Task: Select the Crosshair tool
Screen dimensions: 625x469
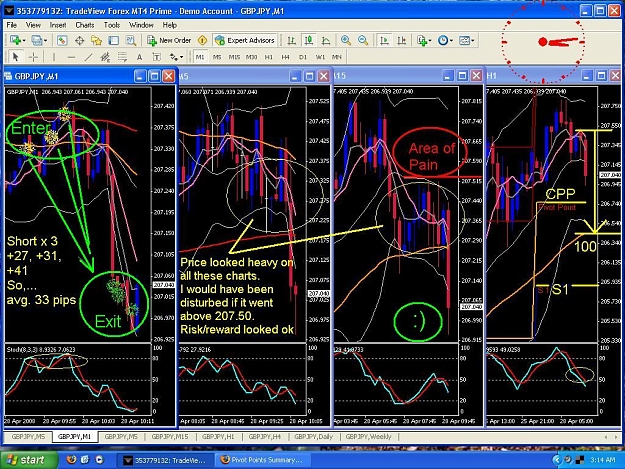Action: click(33, 57)
